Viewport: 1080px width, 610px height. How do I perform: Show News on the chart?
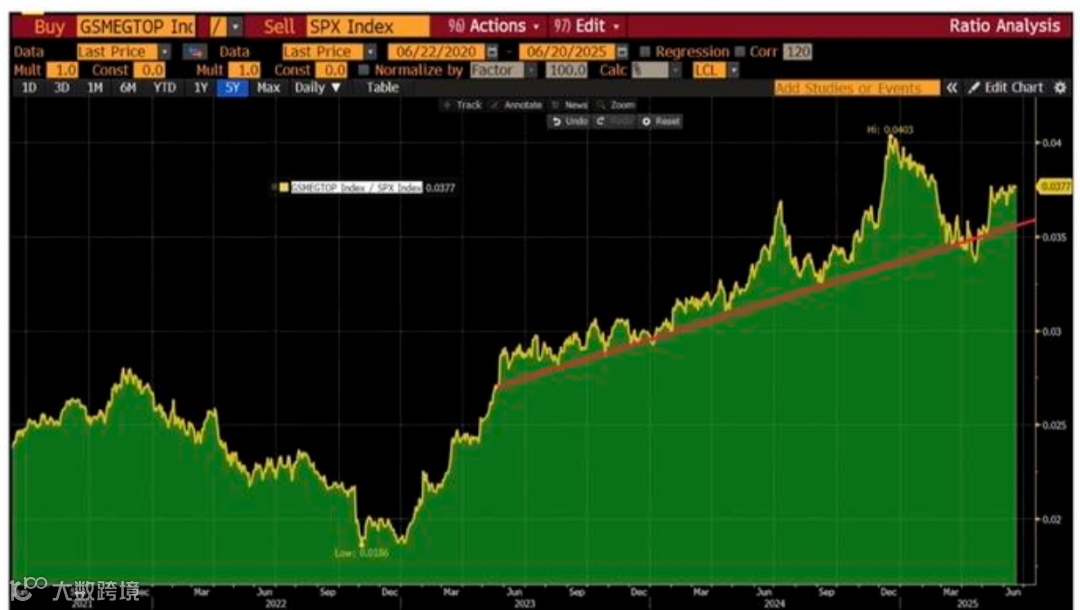tap(570, 105)
